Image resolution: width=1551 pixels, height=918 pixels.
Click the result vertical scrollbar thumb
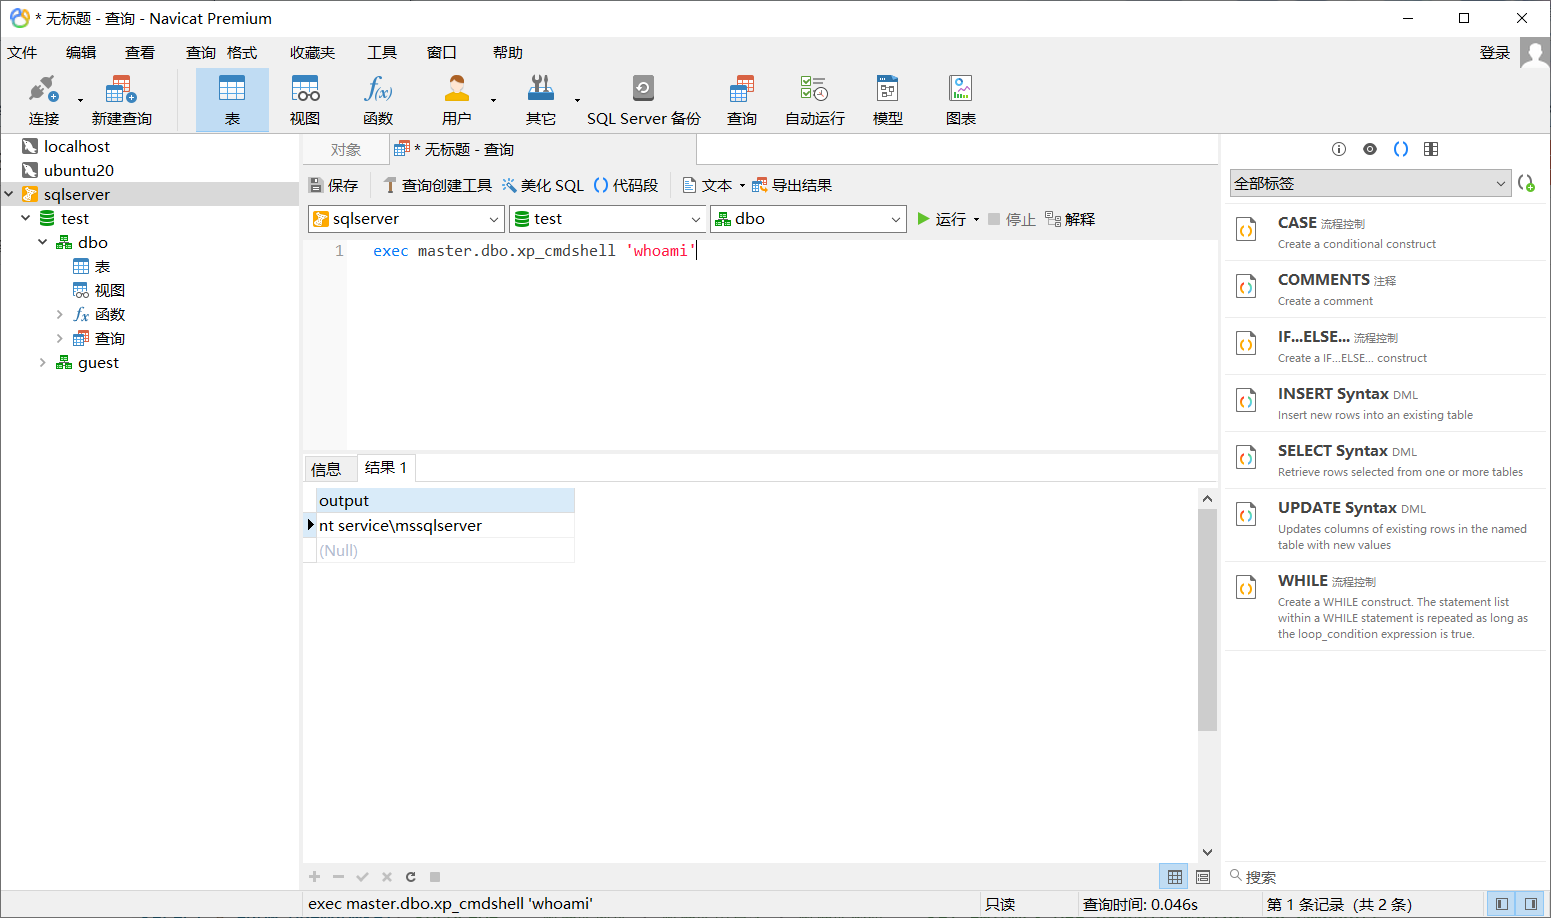click(x=1207, y=619)
